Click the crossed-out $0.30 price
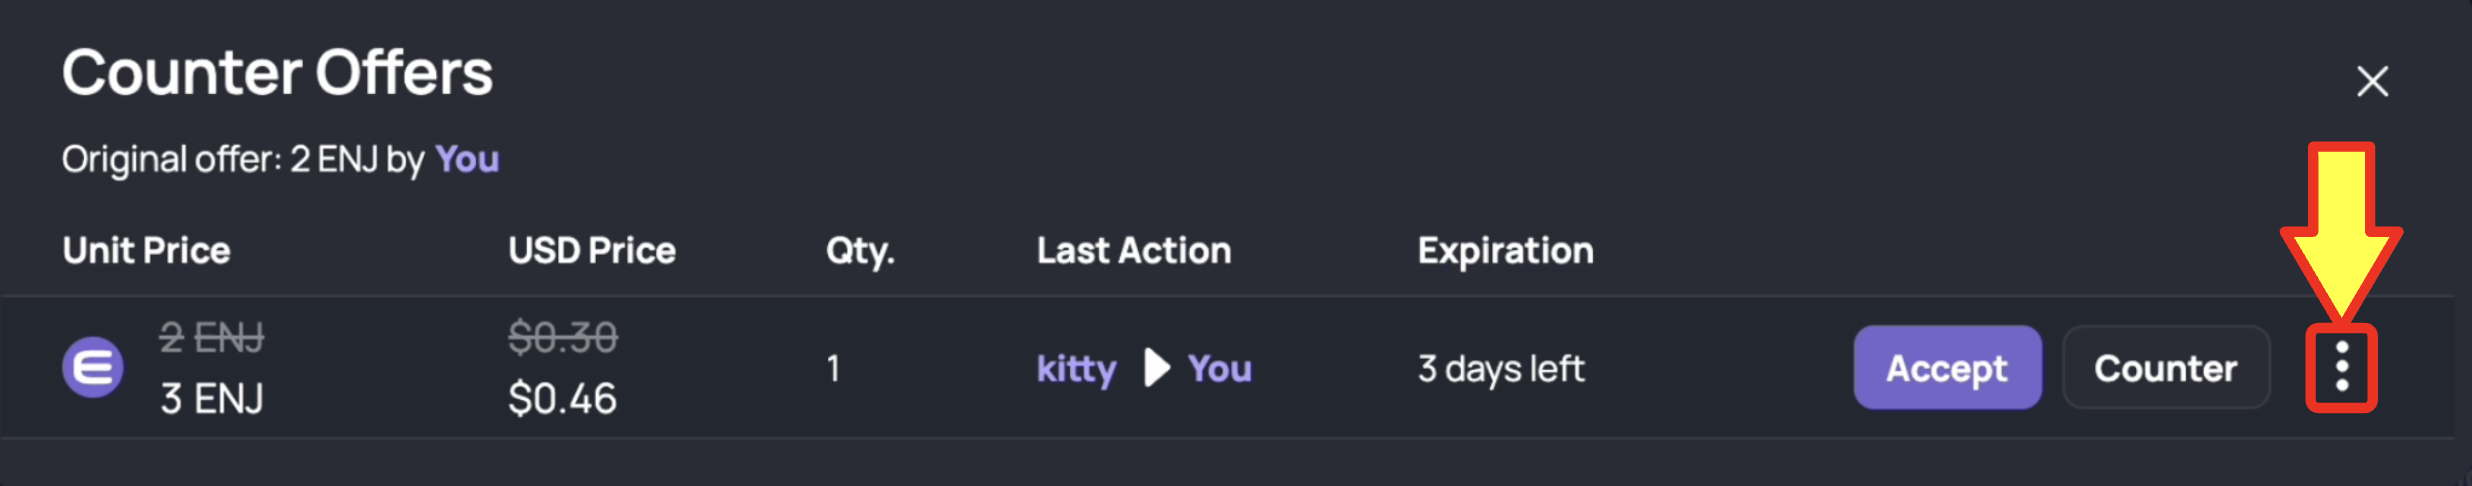2472x486 pixels. 562,338
